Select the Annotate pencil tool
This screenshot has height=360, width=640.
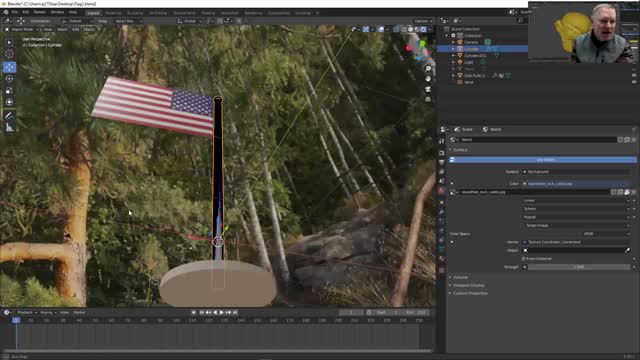pos(9,116)
